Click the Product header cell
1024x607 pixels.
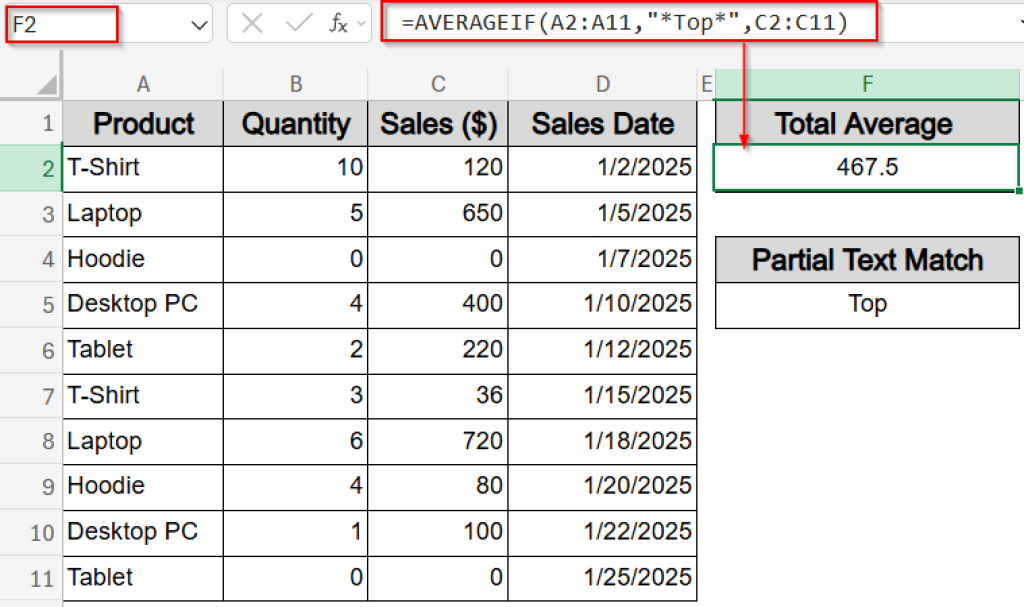click(142, 122)
